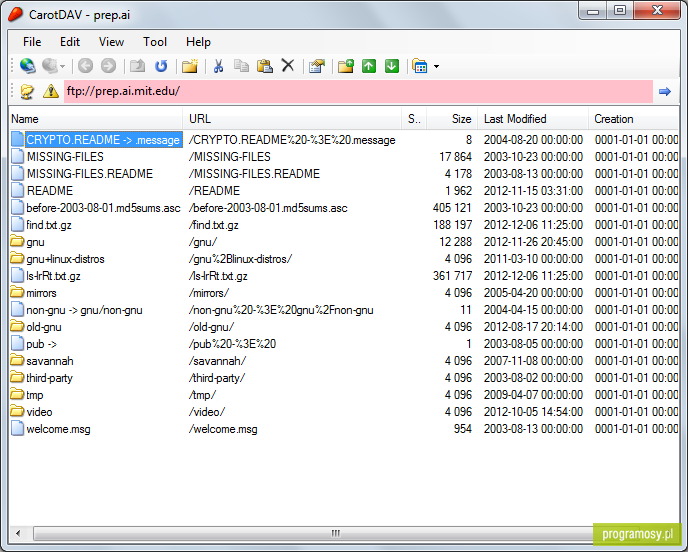Click the /welcome.msg URL cell
The height and width of the screenshot is (552, 688).
click(x=223, y=429)
